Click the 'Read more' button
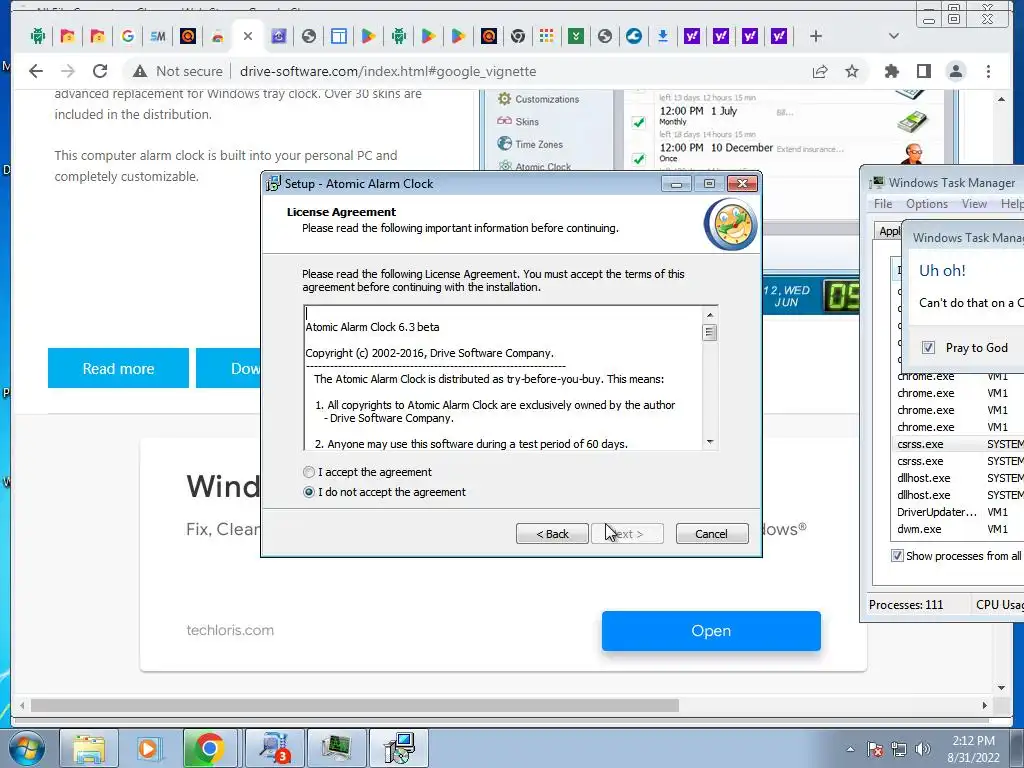Screen dimensions: 1024x768 coord(118,368)
